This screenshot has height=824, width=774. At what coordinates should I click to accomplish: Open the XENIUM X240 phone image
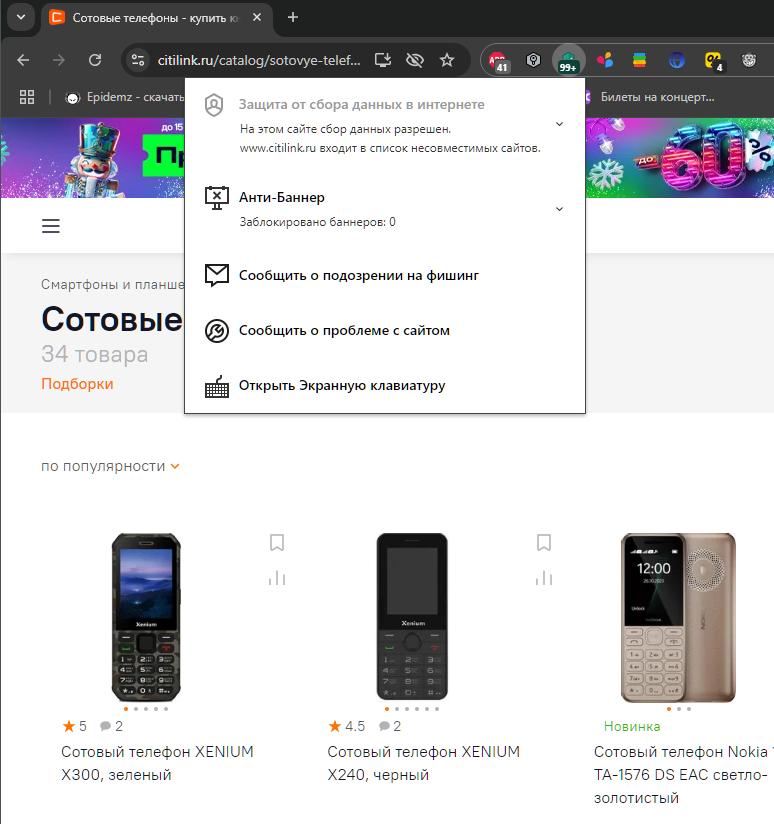[x=412, y=617]
